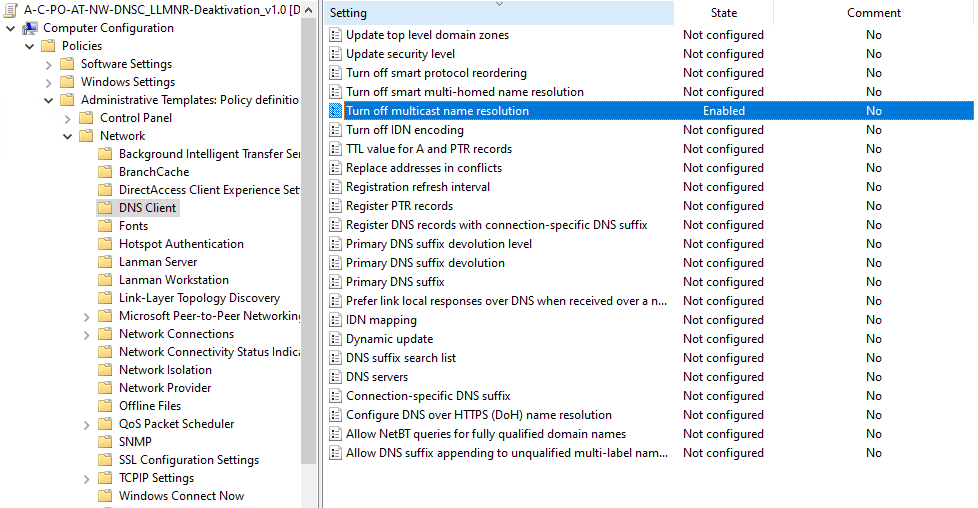Expand the QoS Packet Scheduler node
Screen dimensions: 978x508
point(87,424)
